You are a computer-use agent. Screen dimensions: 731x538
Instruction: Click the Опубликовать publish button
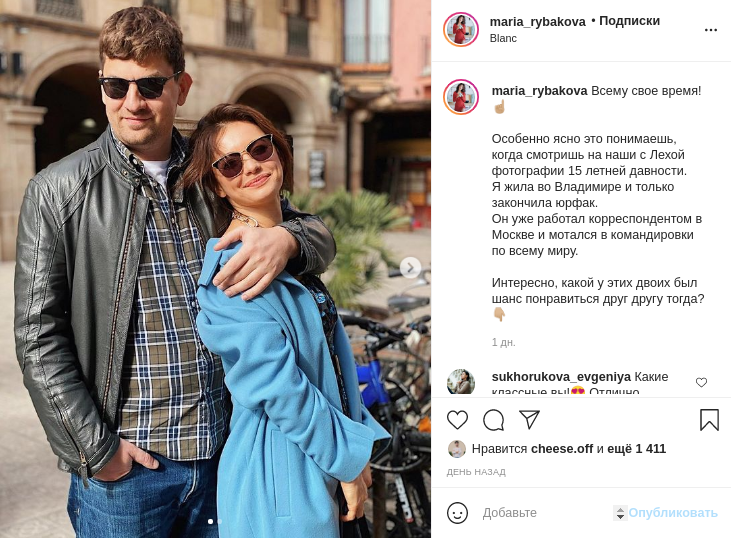click(673, 513)
